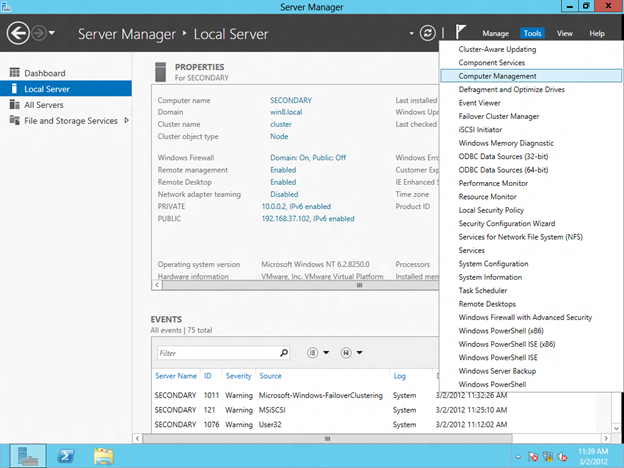
Task: Click the SECONDARY computer name link
Action: pos(291,100)
